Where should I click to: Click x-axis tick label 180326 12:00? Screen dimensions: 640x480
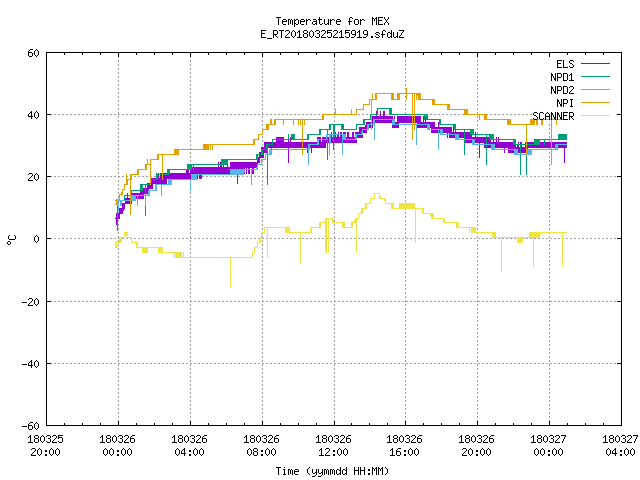point(333,446)
